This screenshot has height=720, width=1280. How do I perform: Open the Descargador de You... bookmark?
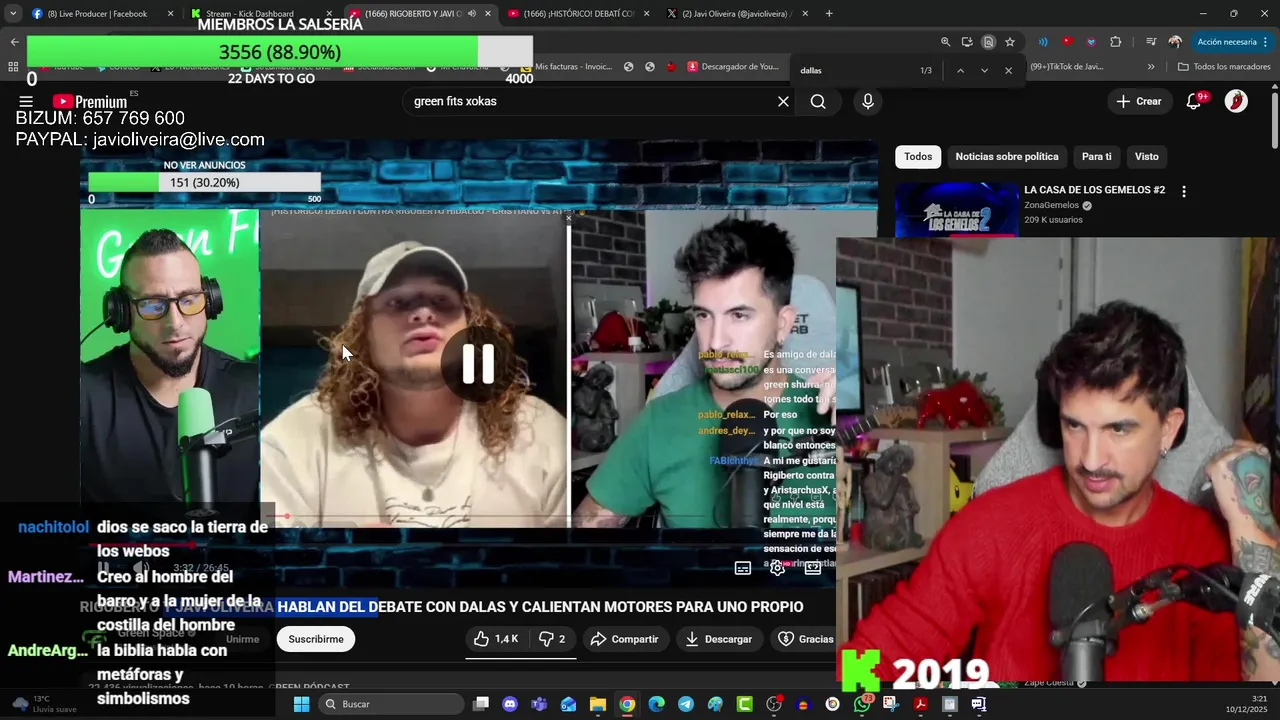coord(733,67)
